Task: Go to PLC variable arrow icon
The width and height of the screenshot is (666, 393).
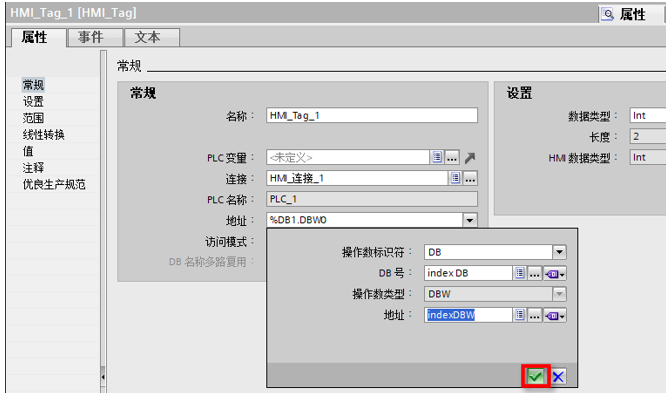Action: coord(470,158)
